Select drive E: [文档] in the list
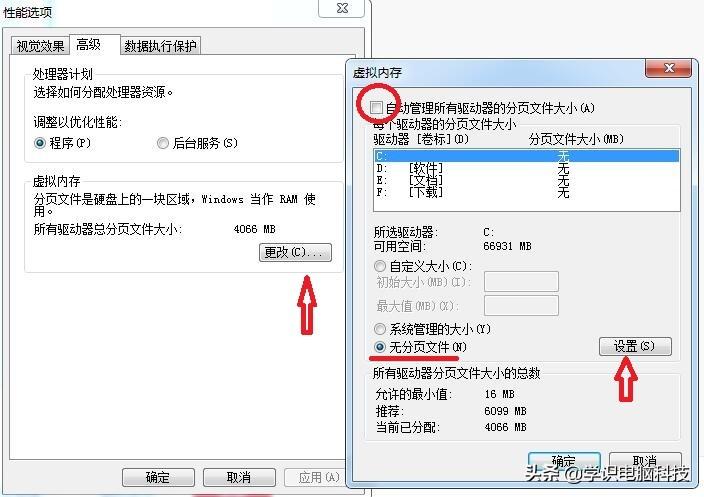This screenshot has height=497, width=704. [x=527, y=180]
